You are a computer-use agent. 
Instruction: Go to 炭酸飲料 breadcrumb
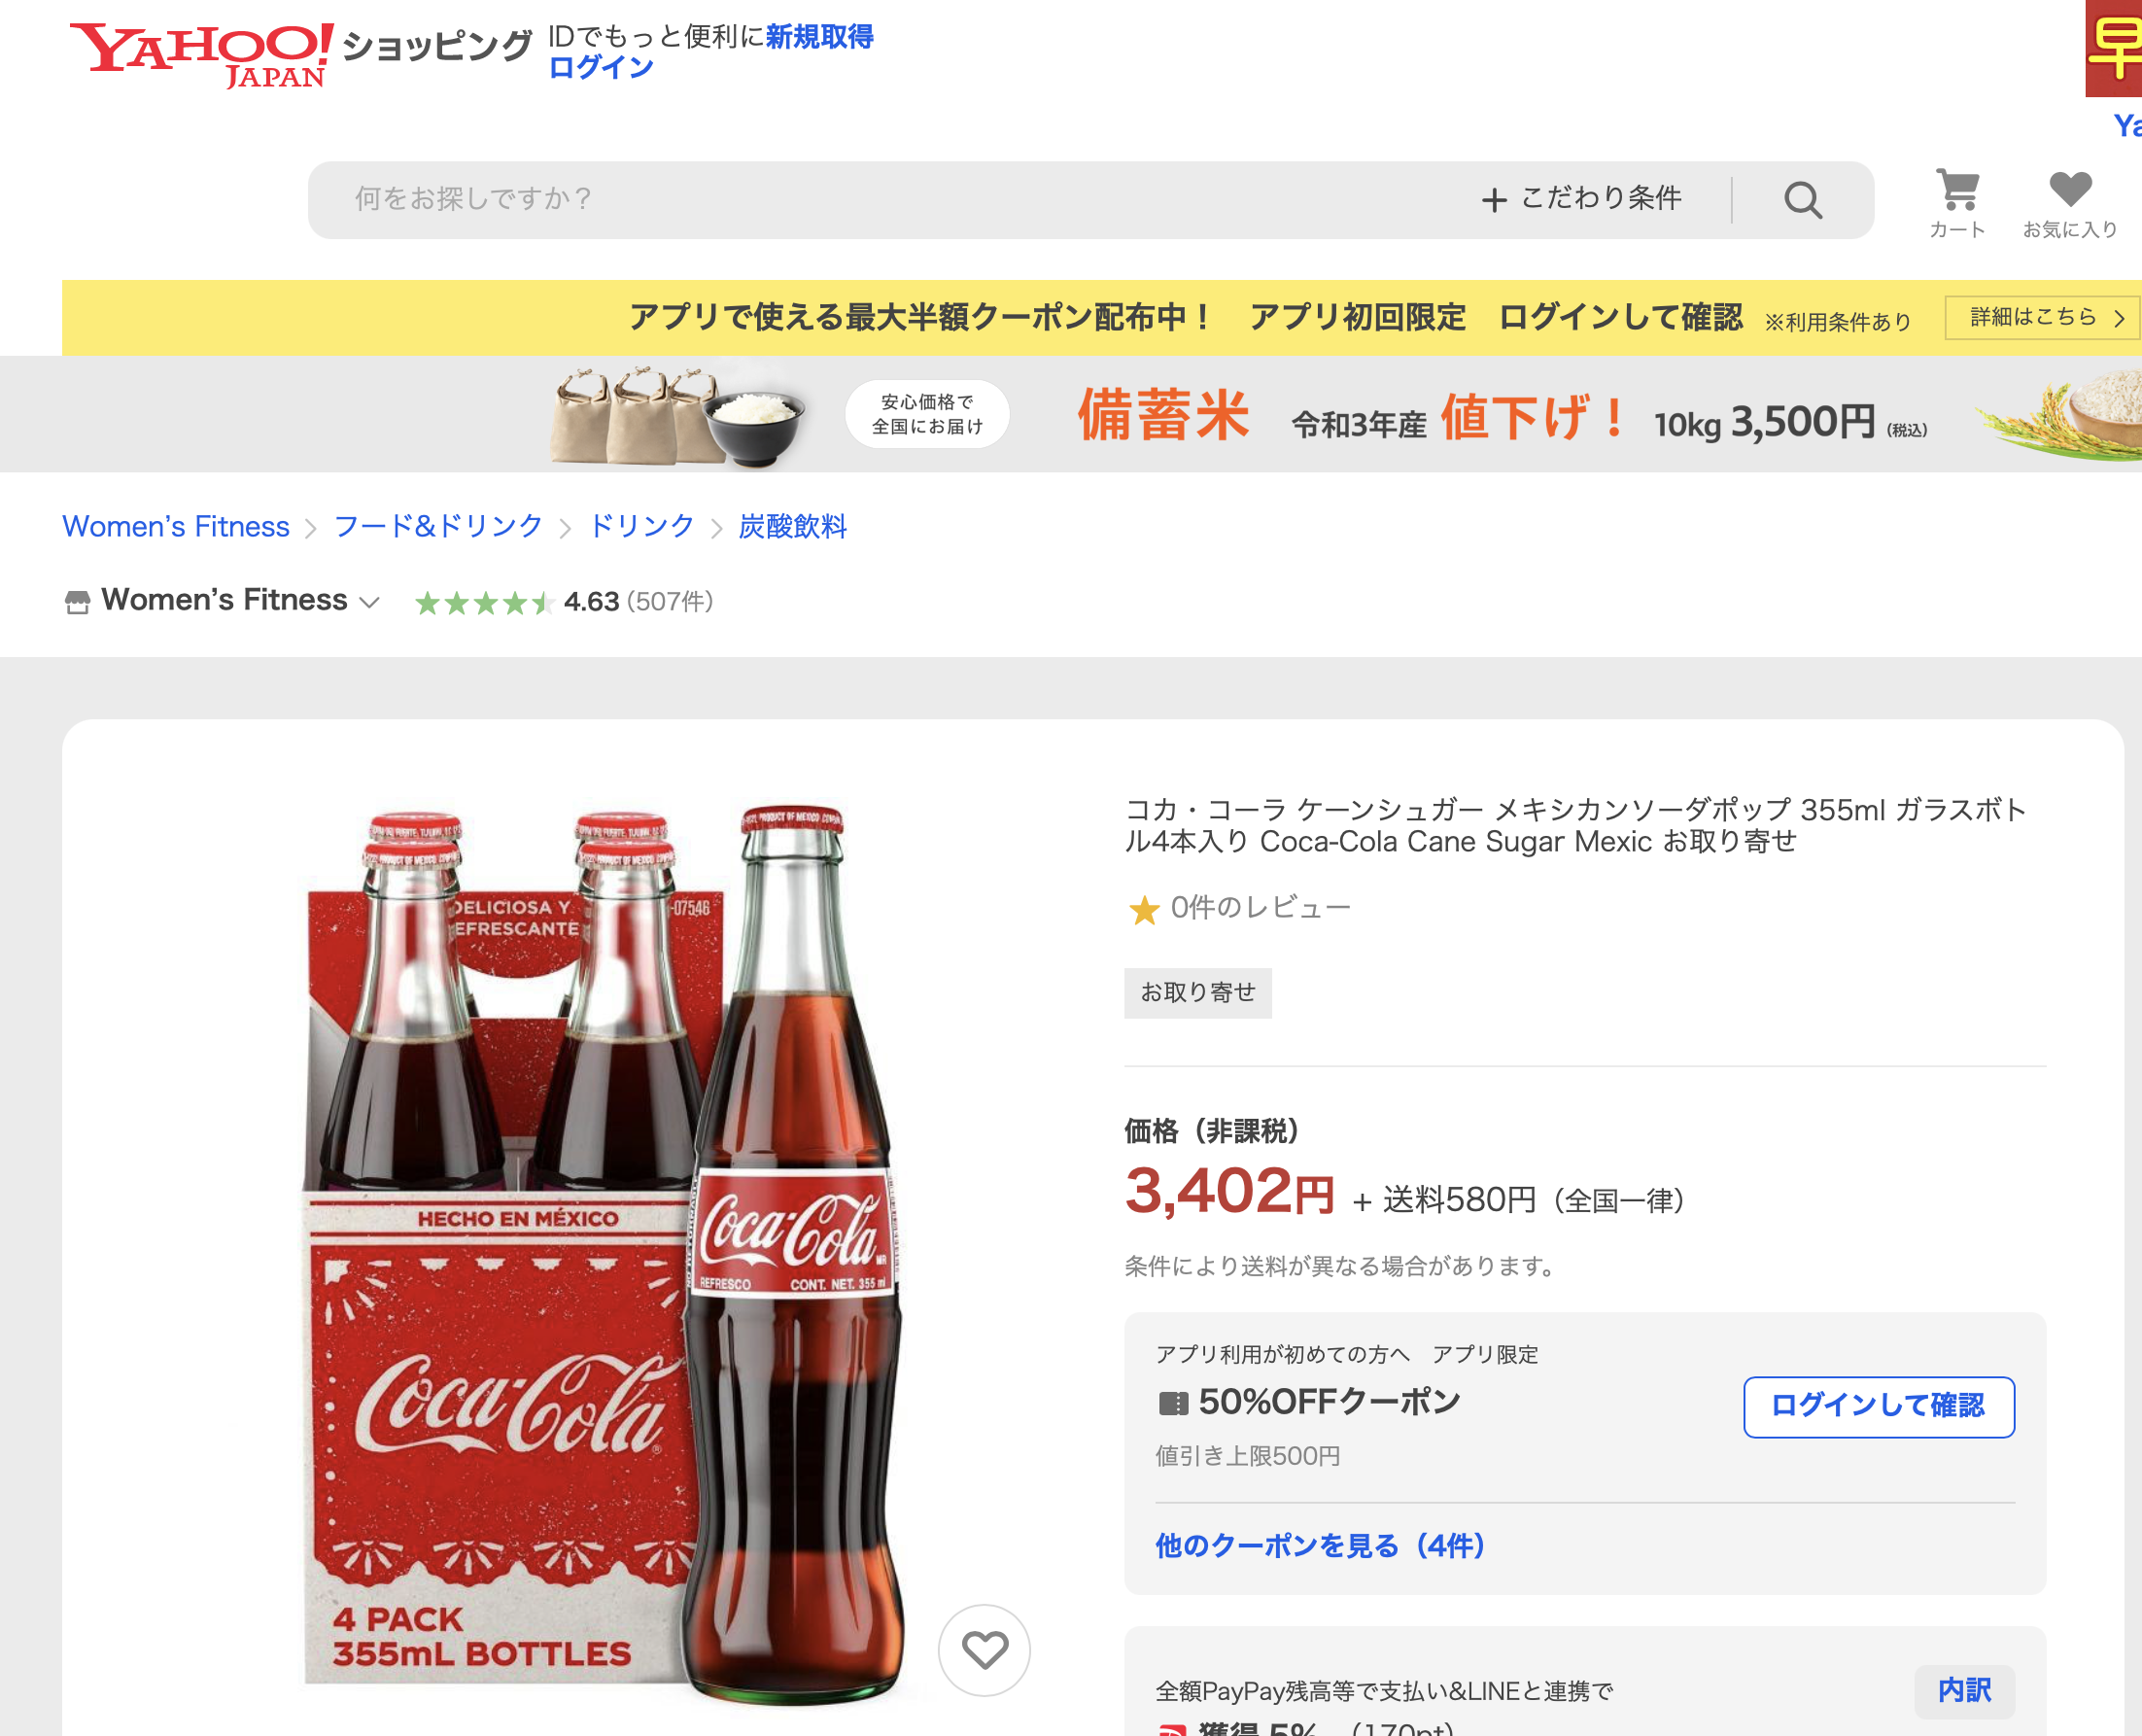coord(792,526)
